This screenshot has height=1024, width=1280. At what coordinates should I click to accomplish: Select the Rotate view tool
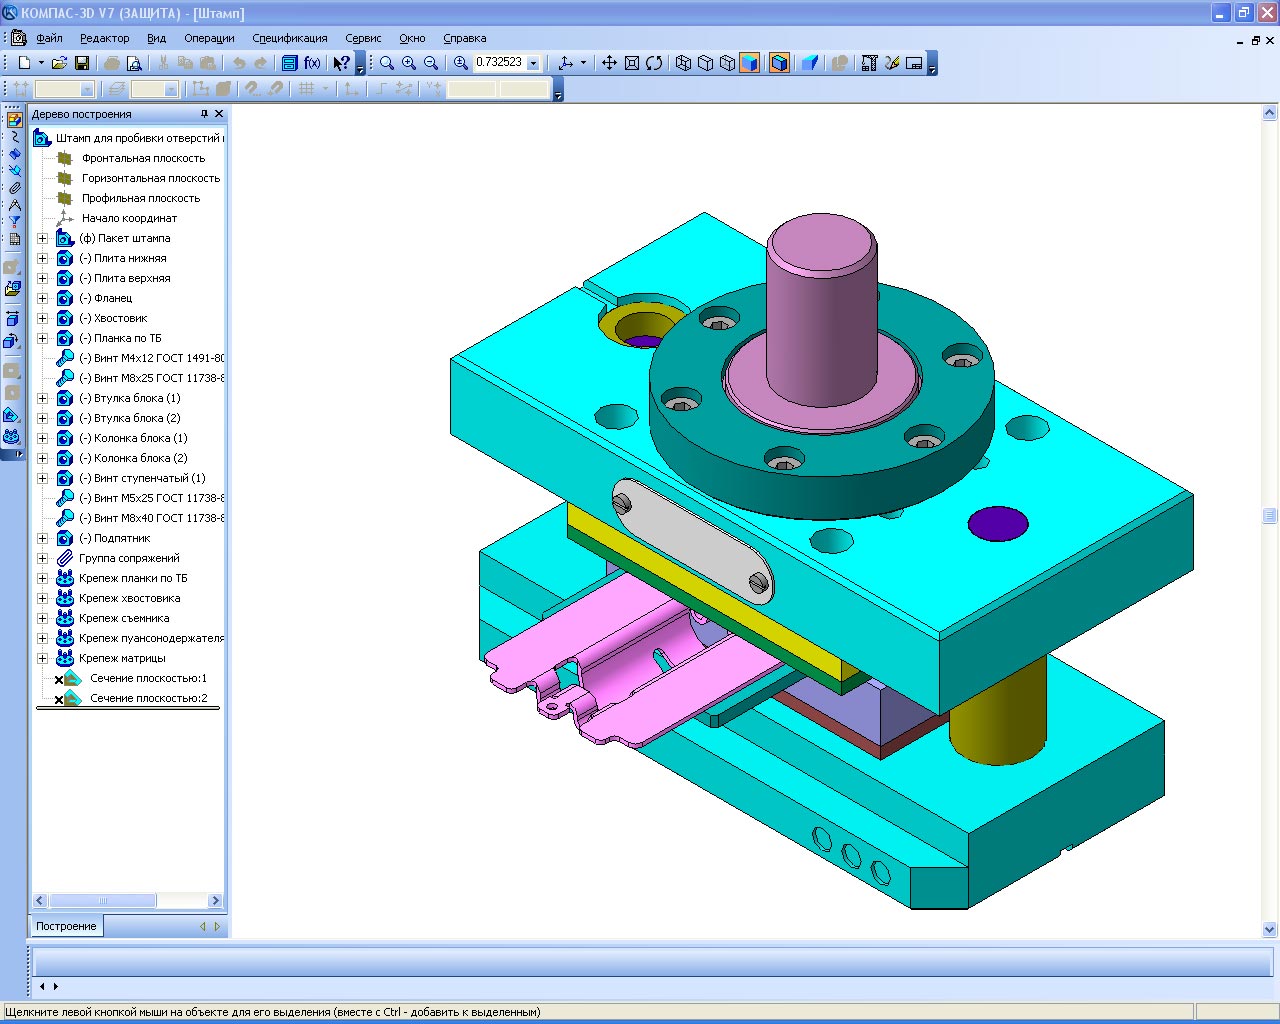(654, 63)
